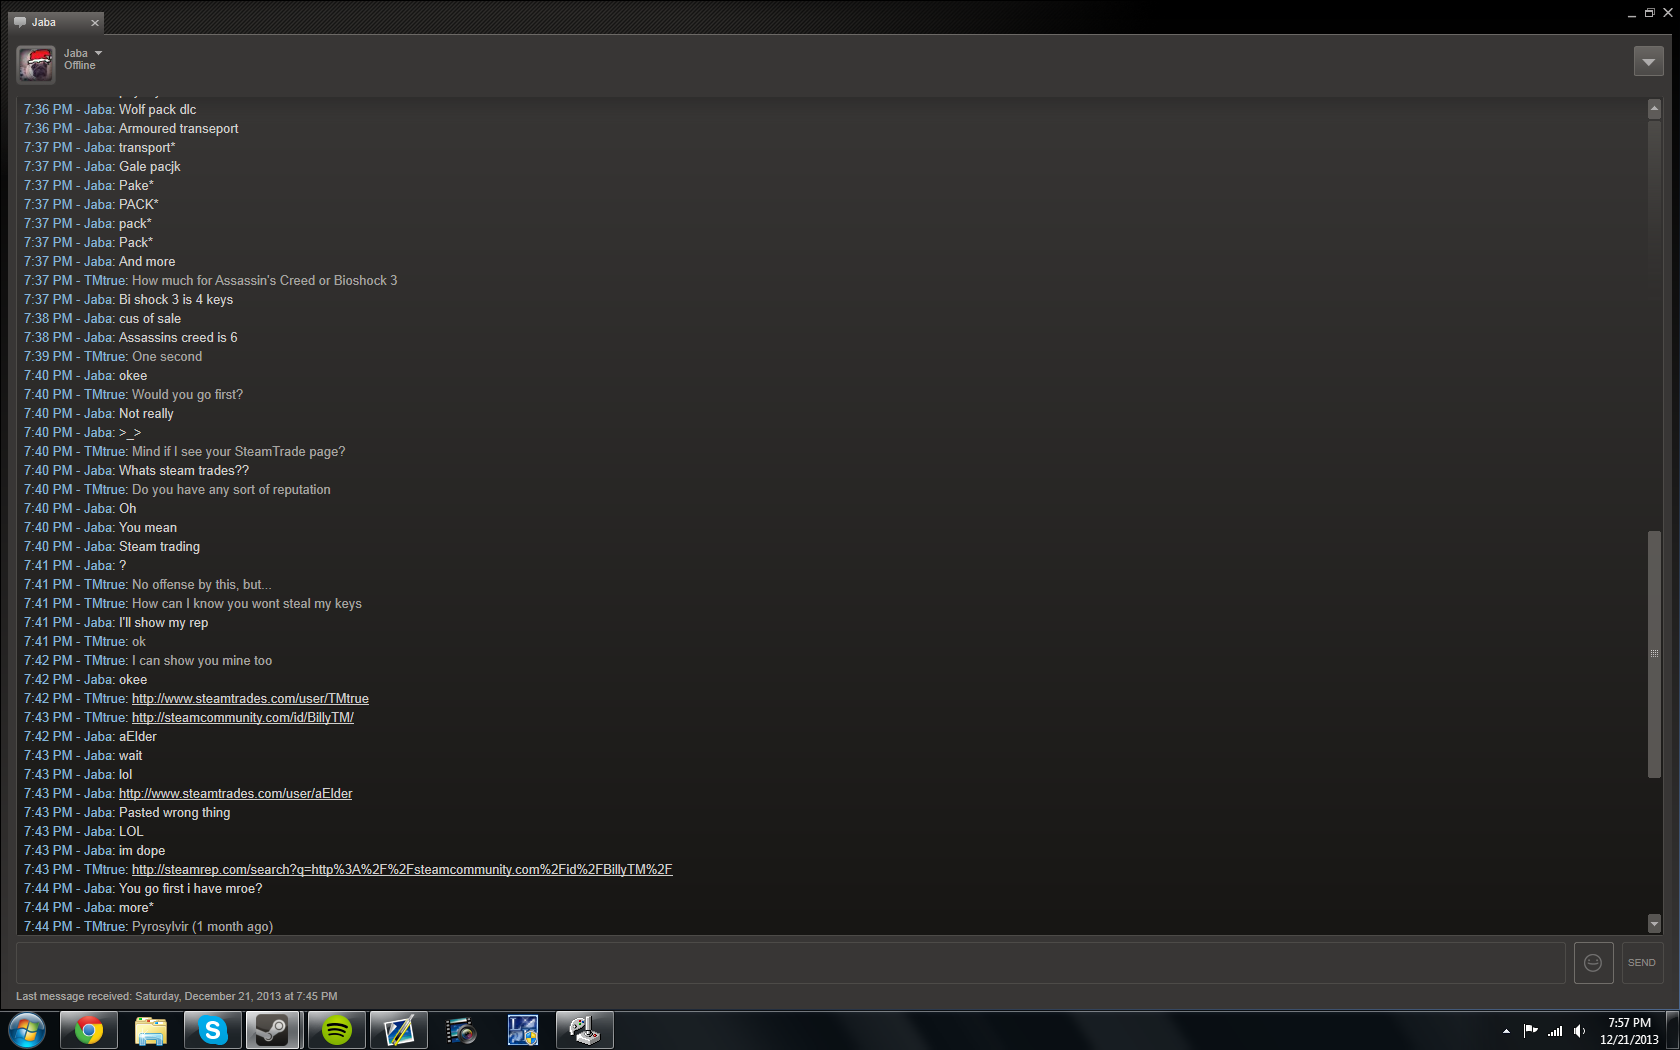Open the network signal tray icon
Image resolution: width=1680 pixels, height=1050 pixels.
(1555, 1031)
